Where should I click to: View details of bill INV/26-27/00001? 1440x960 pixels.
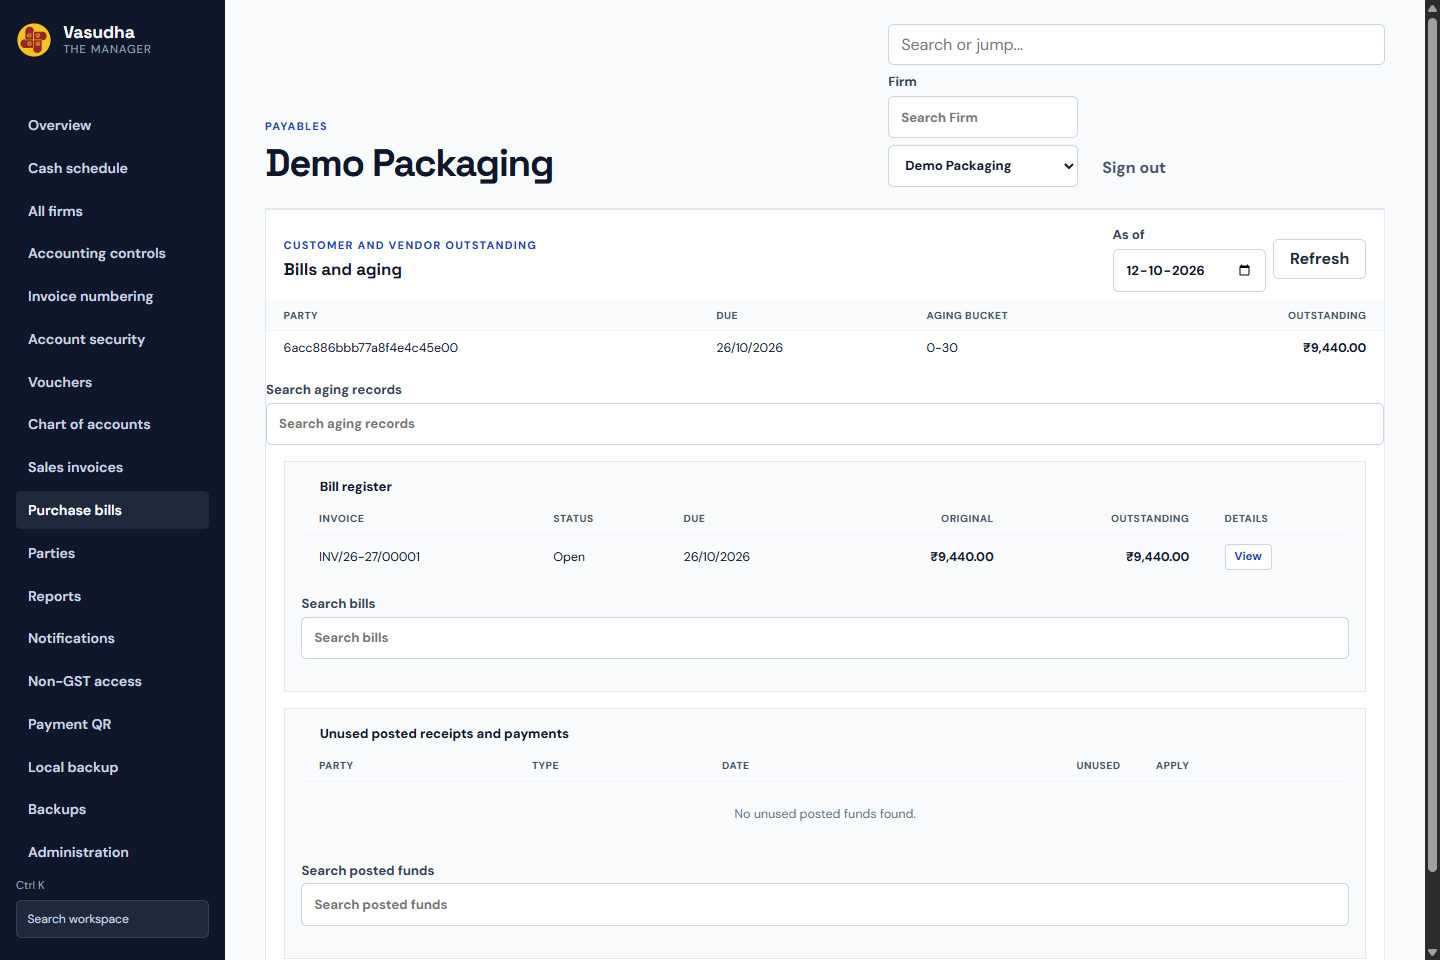(1248, 557)
